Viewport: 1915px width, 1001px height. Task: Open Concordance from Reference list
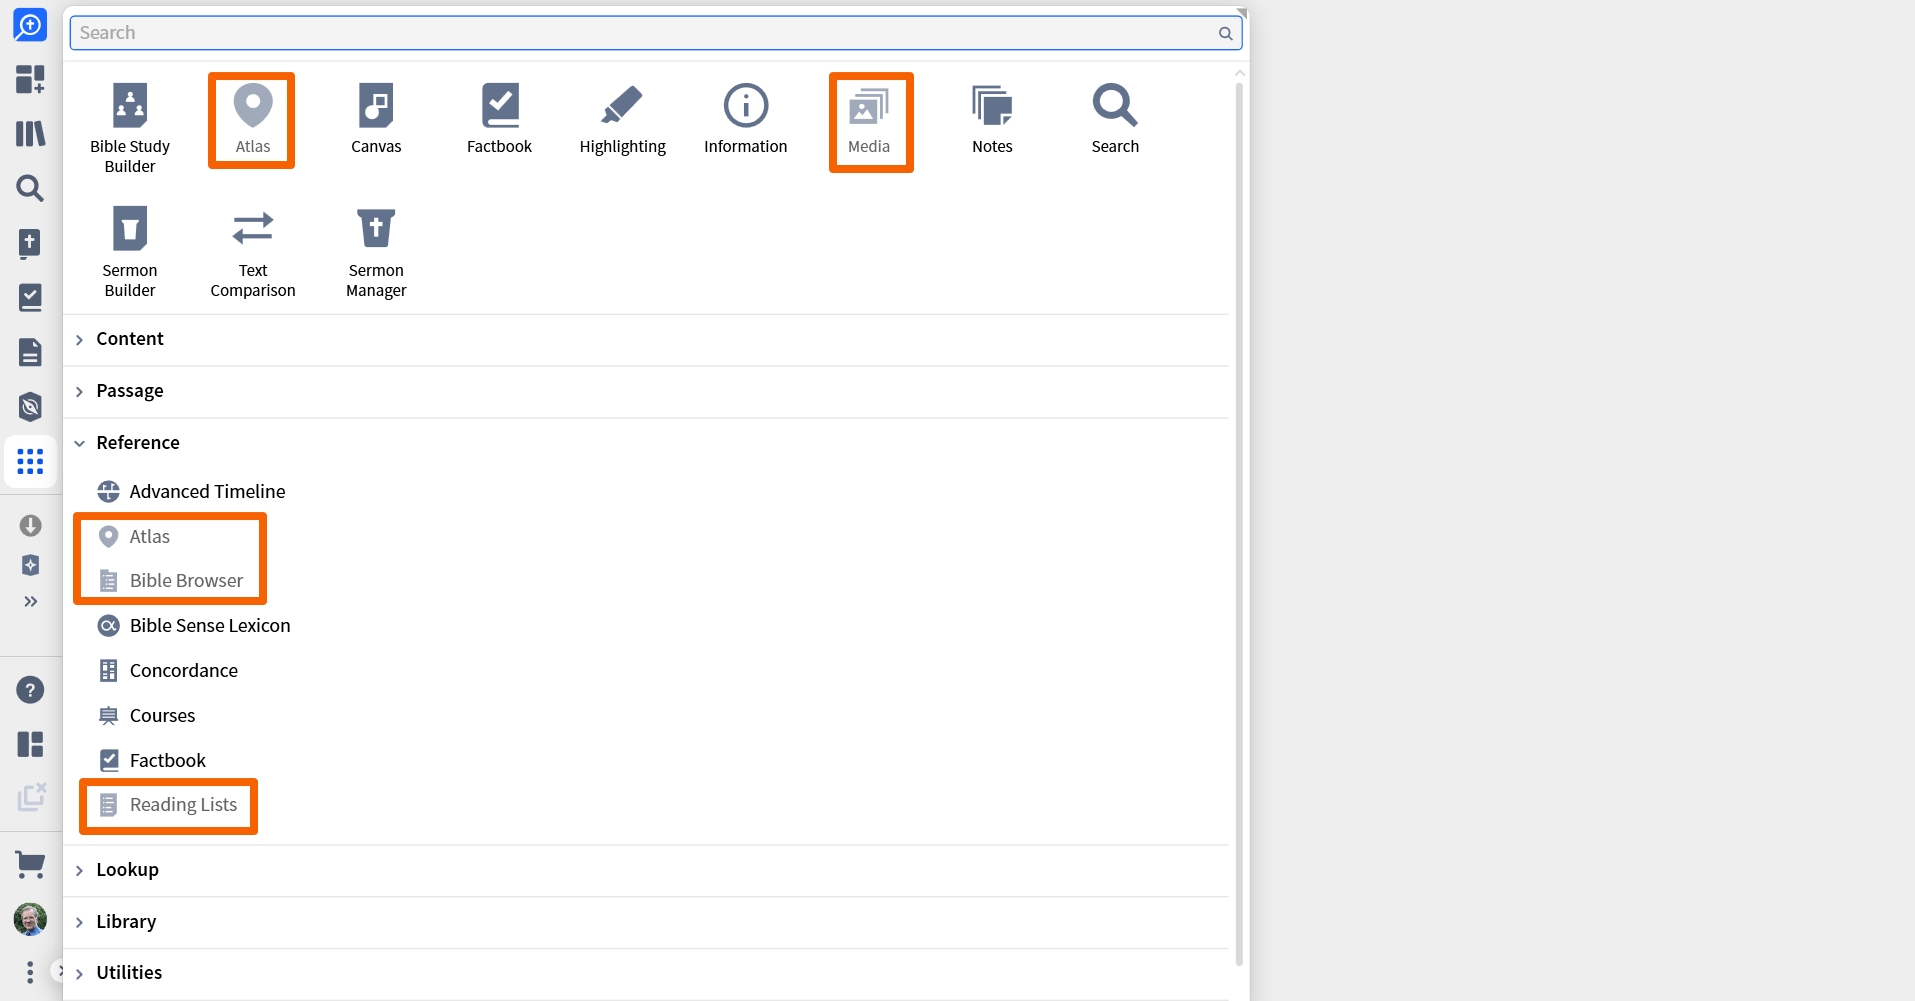(168, 671)
